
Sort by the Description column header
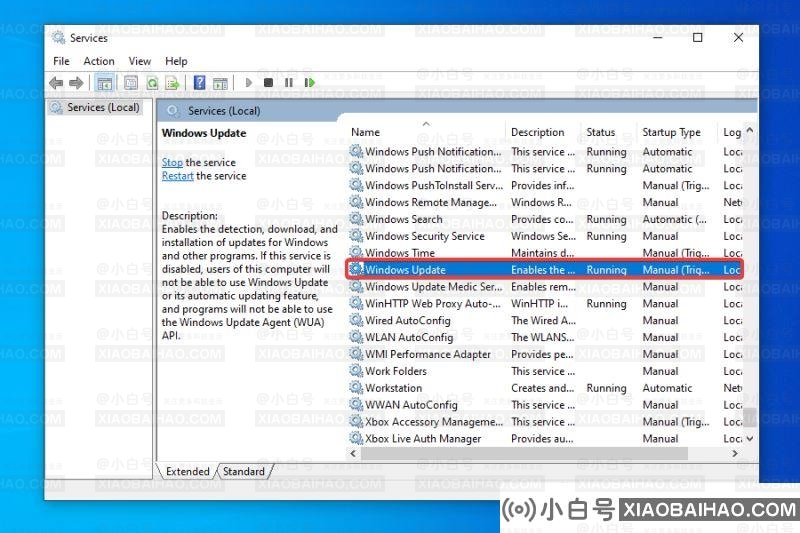point(538,132)
